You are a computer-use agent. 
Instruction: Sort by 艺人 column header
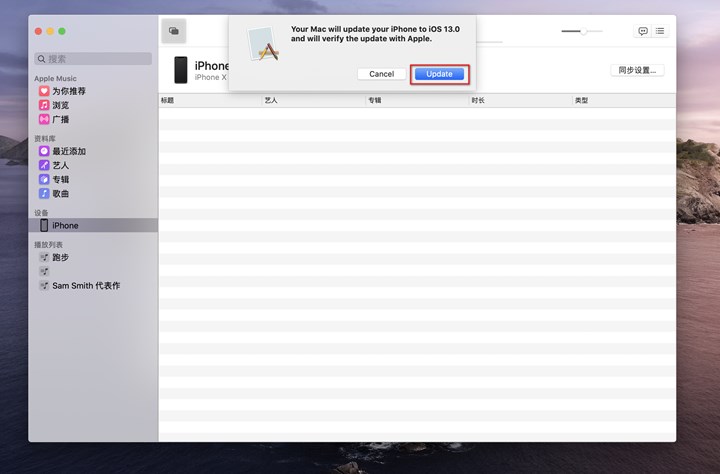click(314, 100)
